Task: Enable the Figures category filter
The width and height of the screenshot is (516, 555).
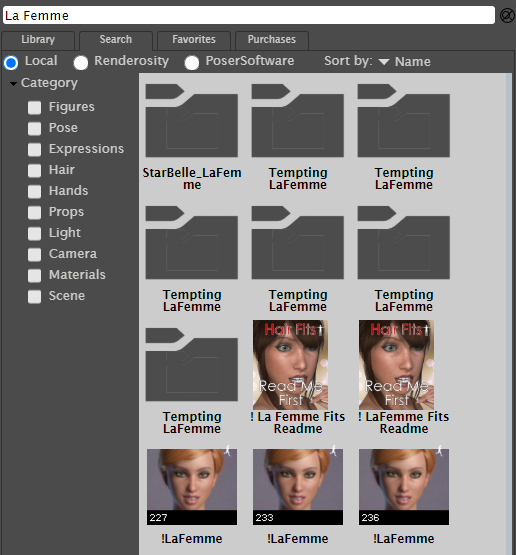Action: (34, 108)
